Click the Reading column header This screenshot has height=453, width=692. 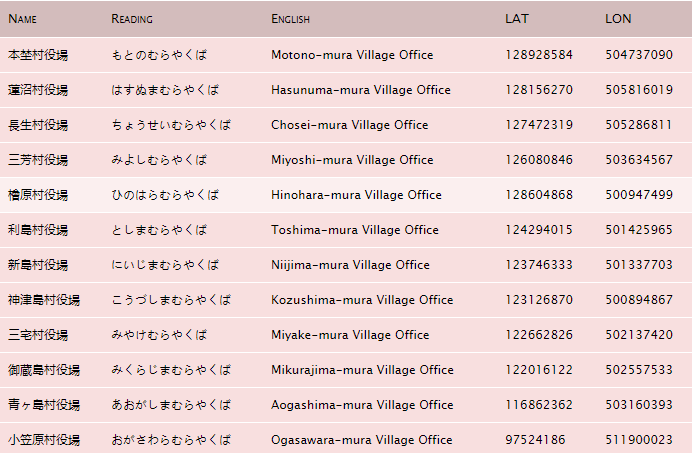click(x=132, y=19)
